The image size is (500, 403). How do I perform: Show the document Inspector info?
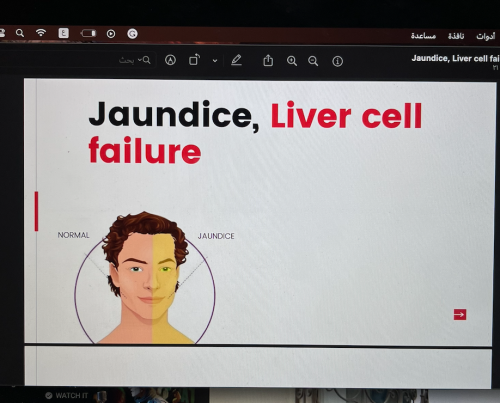point(337,61)
